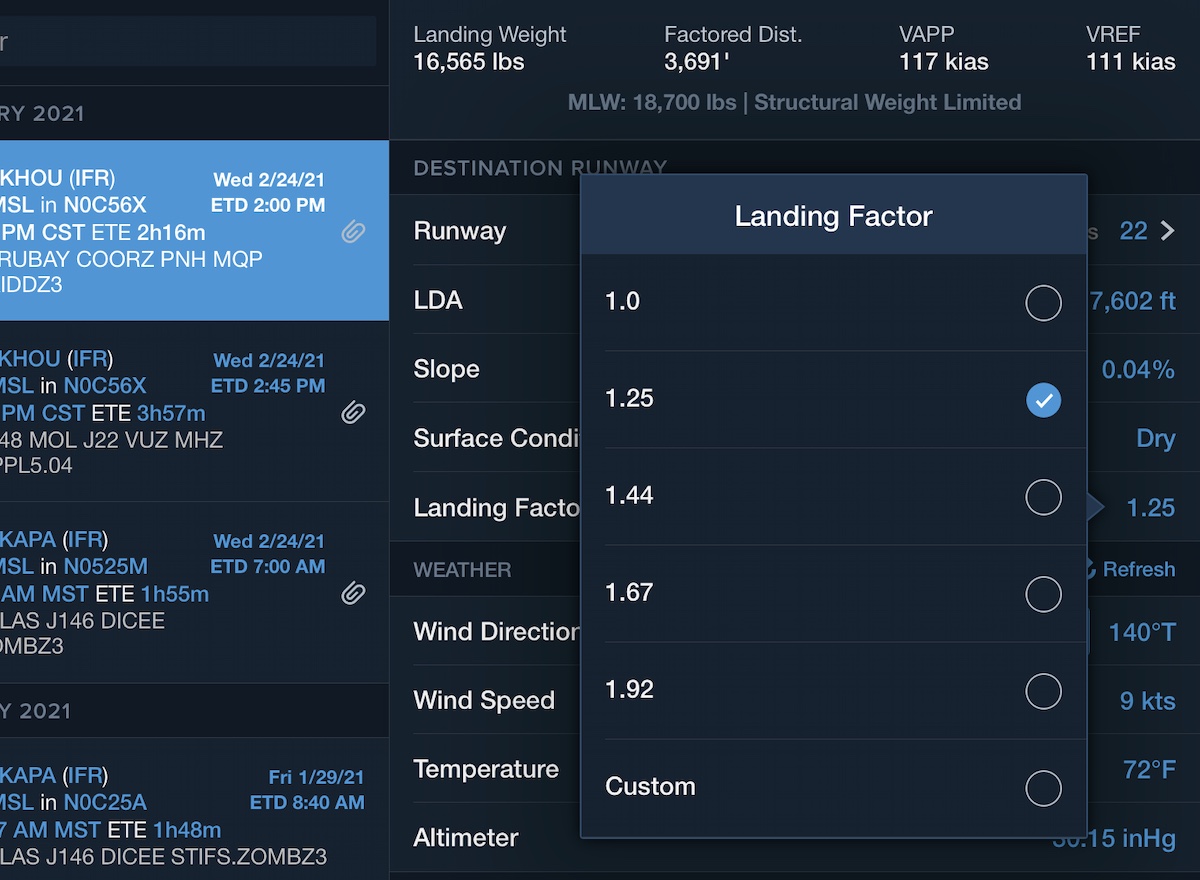Edit the Wind Direction 140°T value

click(x=1141, y=633)
